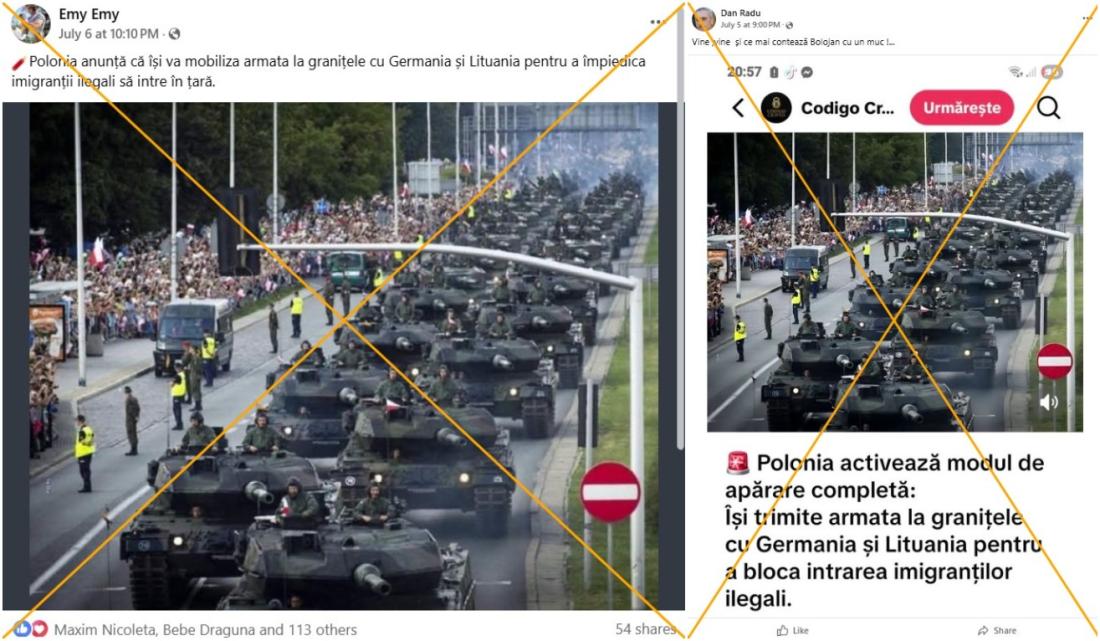Viewport: 1100px width, 641px height.
Task: Show who reacted with like and love icons
Action: click(x=31, y=629)
